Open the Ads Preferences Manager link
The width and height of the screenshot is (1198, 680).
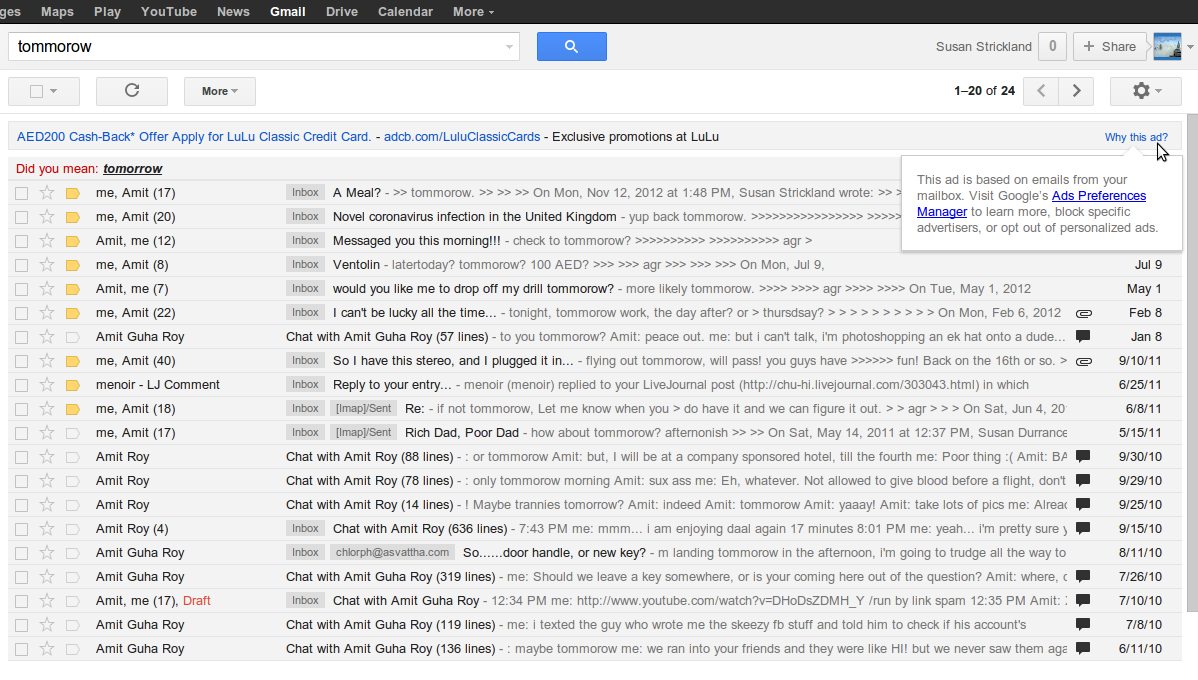pyautogui.click(x=1031, y=204)
